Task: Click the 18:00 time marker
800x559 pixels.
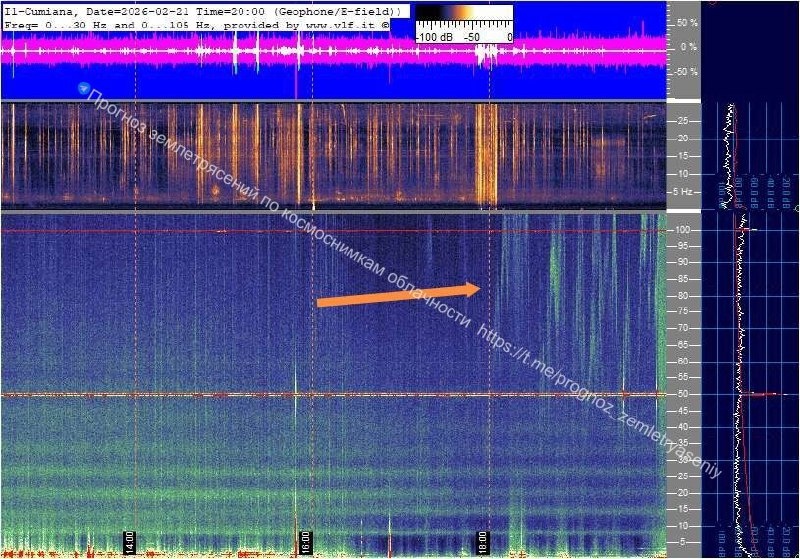Action: pos(482,543)
